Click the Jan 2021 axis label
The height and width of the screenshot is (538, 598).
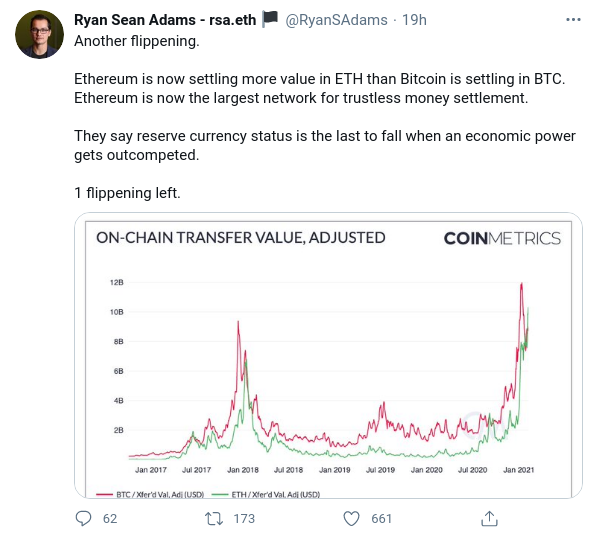(x=518, y=470)
